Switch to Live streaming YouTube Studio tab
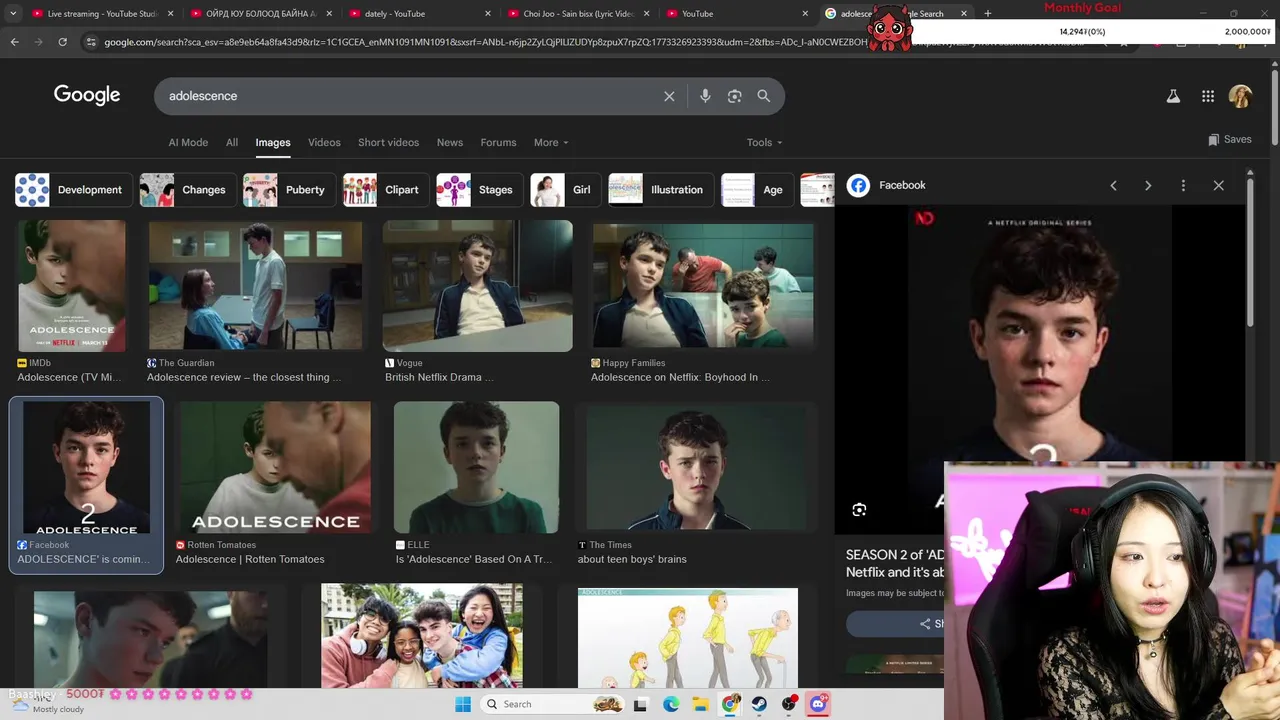Viewport: 1280px width, 720px height. coord(102,13)
